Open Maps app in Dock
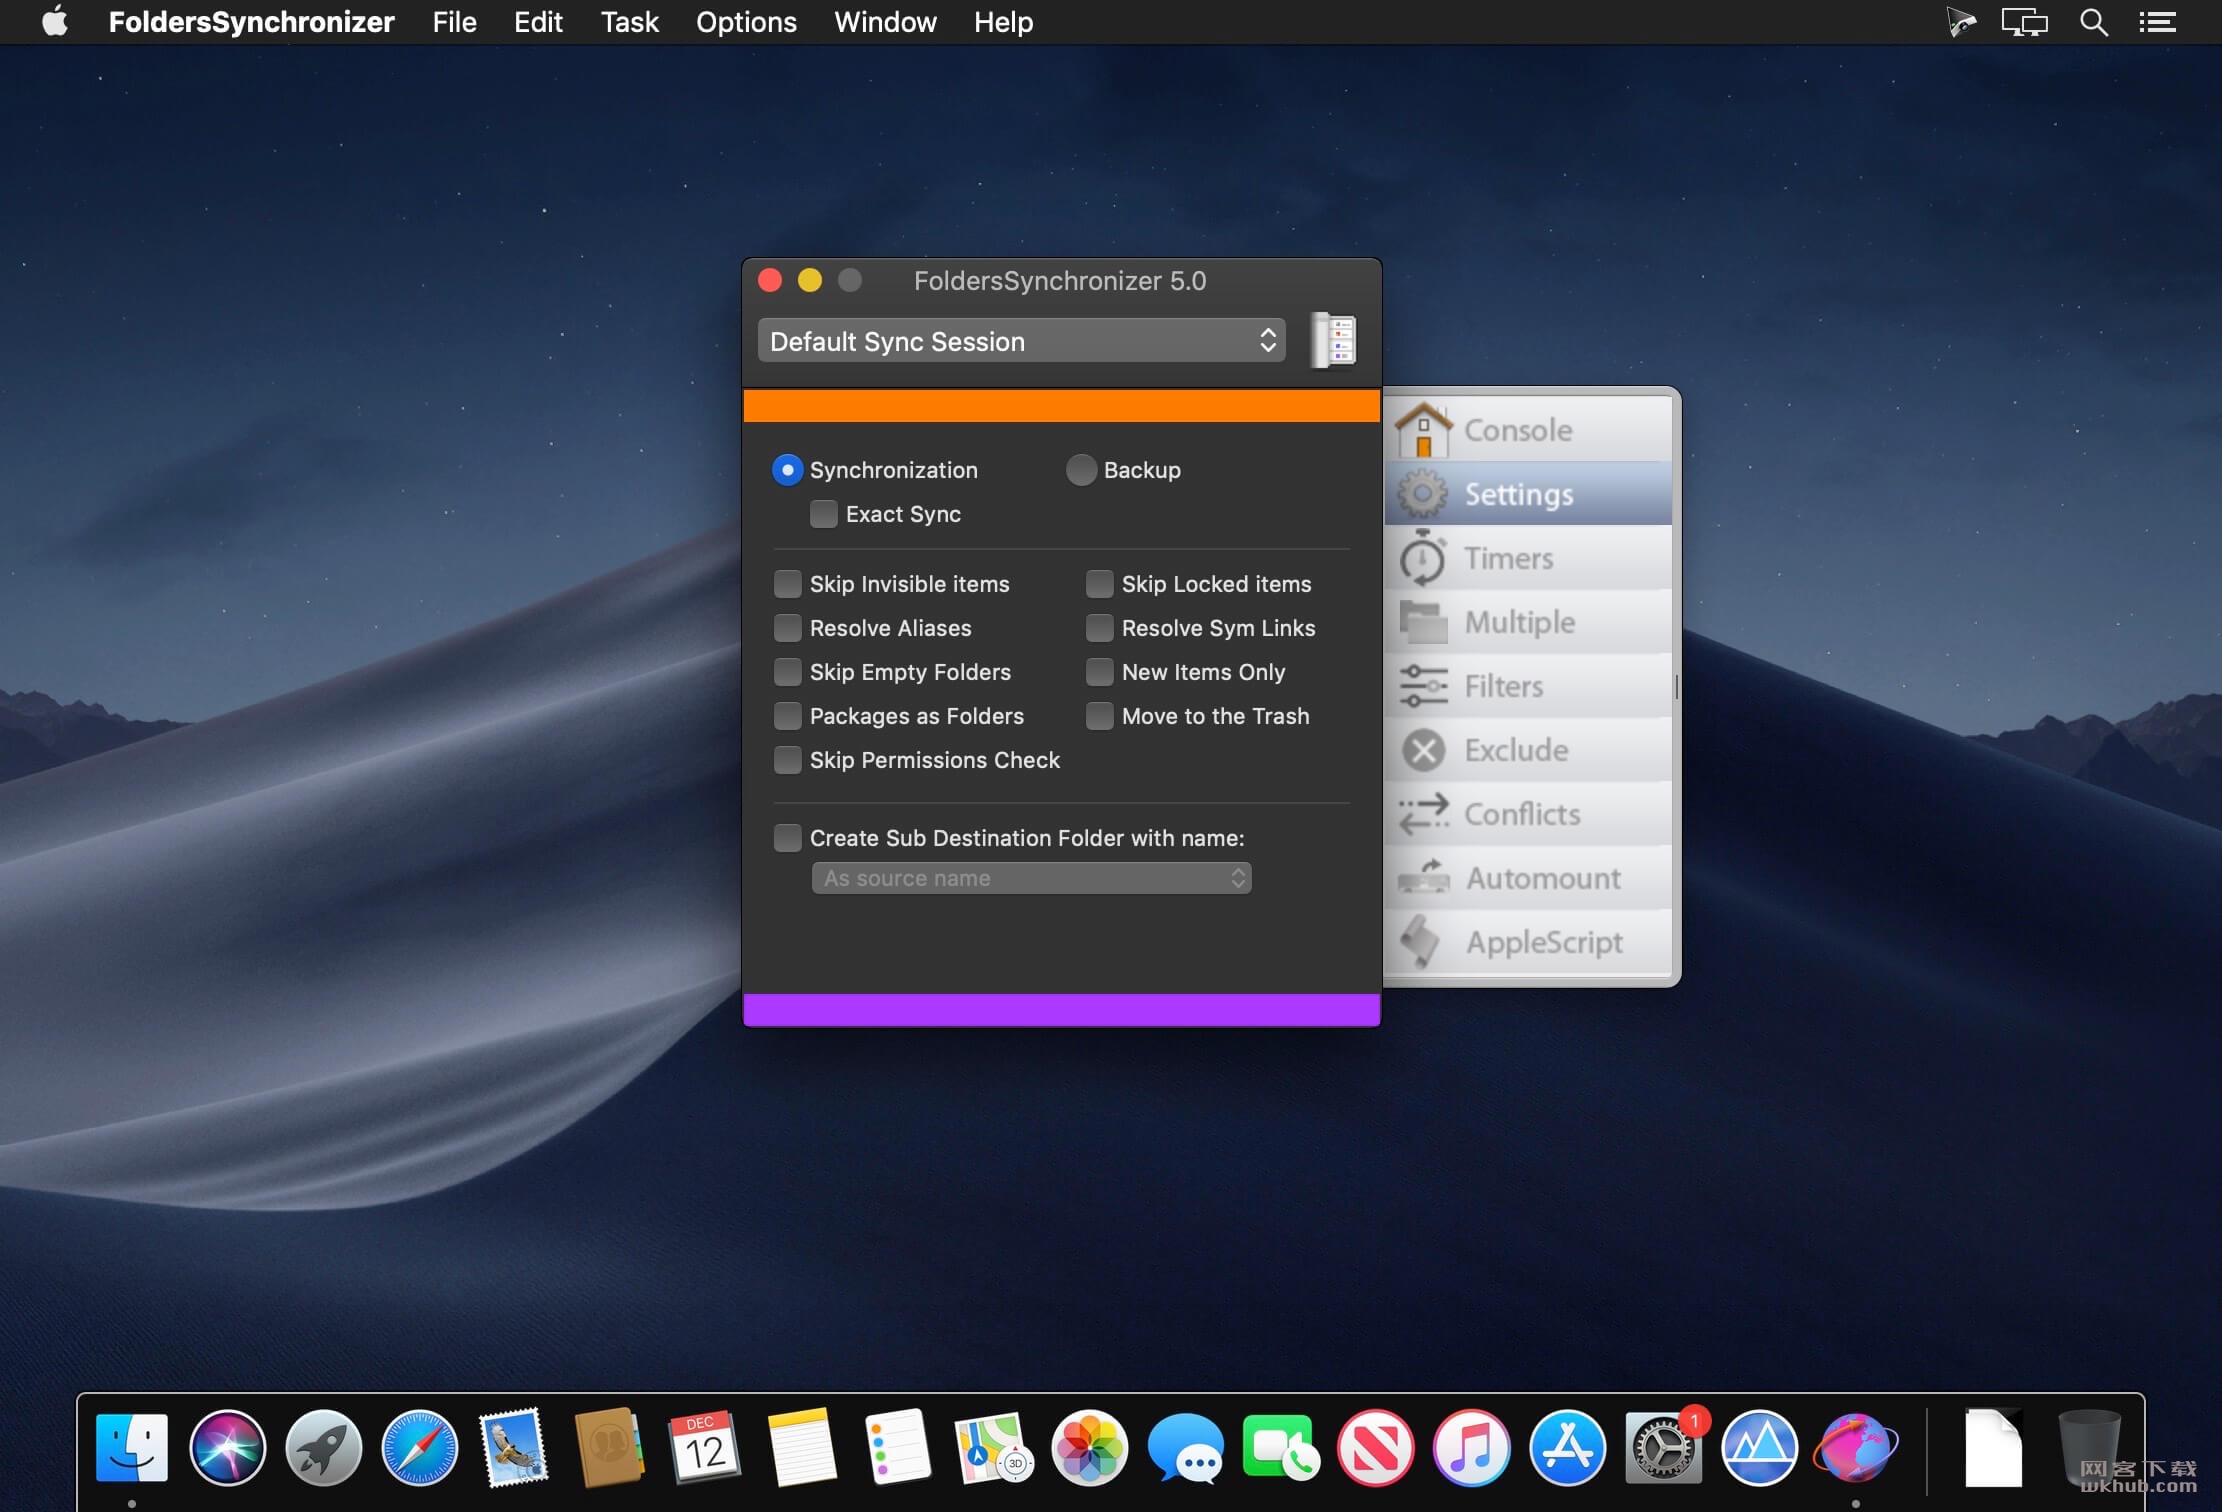The height and width of the screenshot is (1512, 2222). point(993,1447)
